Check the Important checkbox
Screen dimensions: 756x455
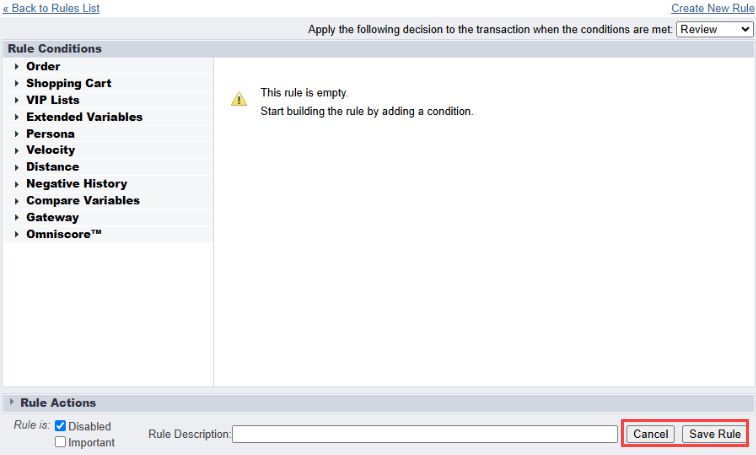[x=60, y=442]
